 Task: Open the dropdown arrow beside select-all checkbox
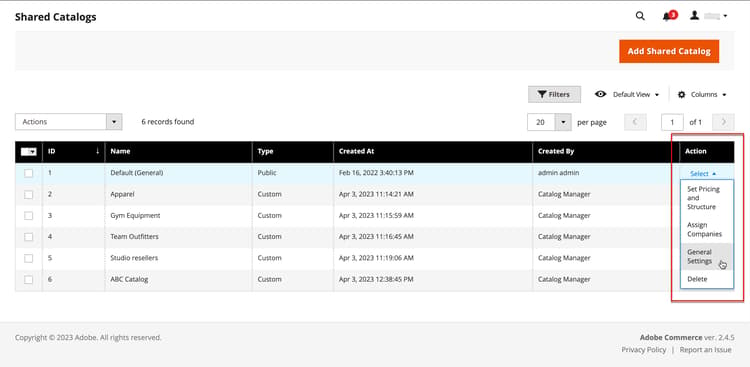point(33,152)
